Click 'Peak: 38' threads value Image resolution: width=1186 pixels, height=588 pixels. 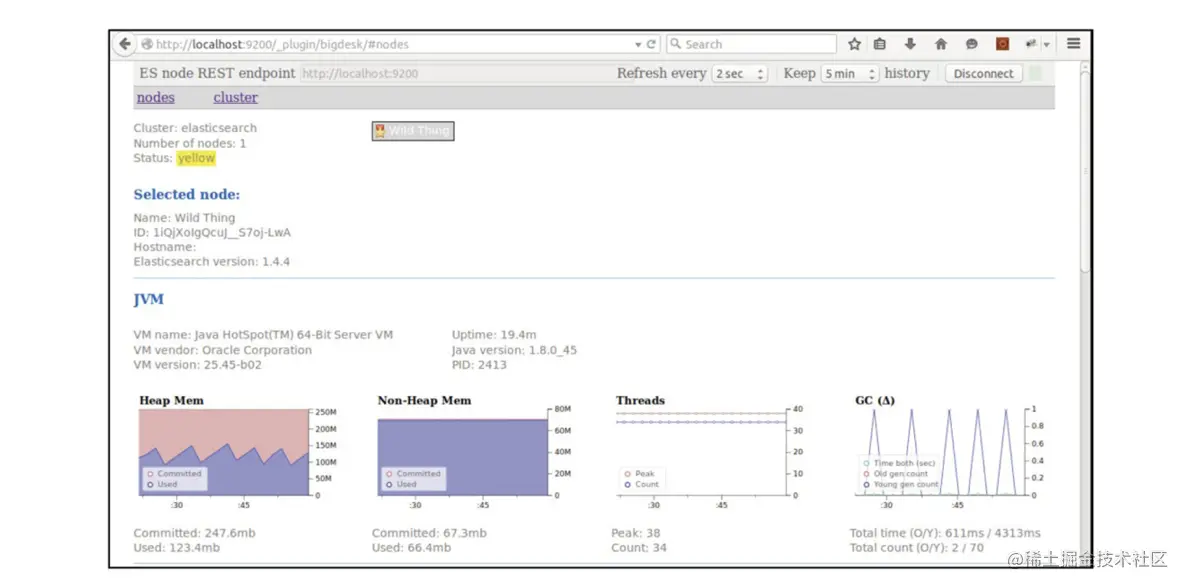pos(637,534)
